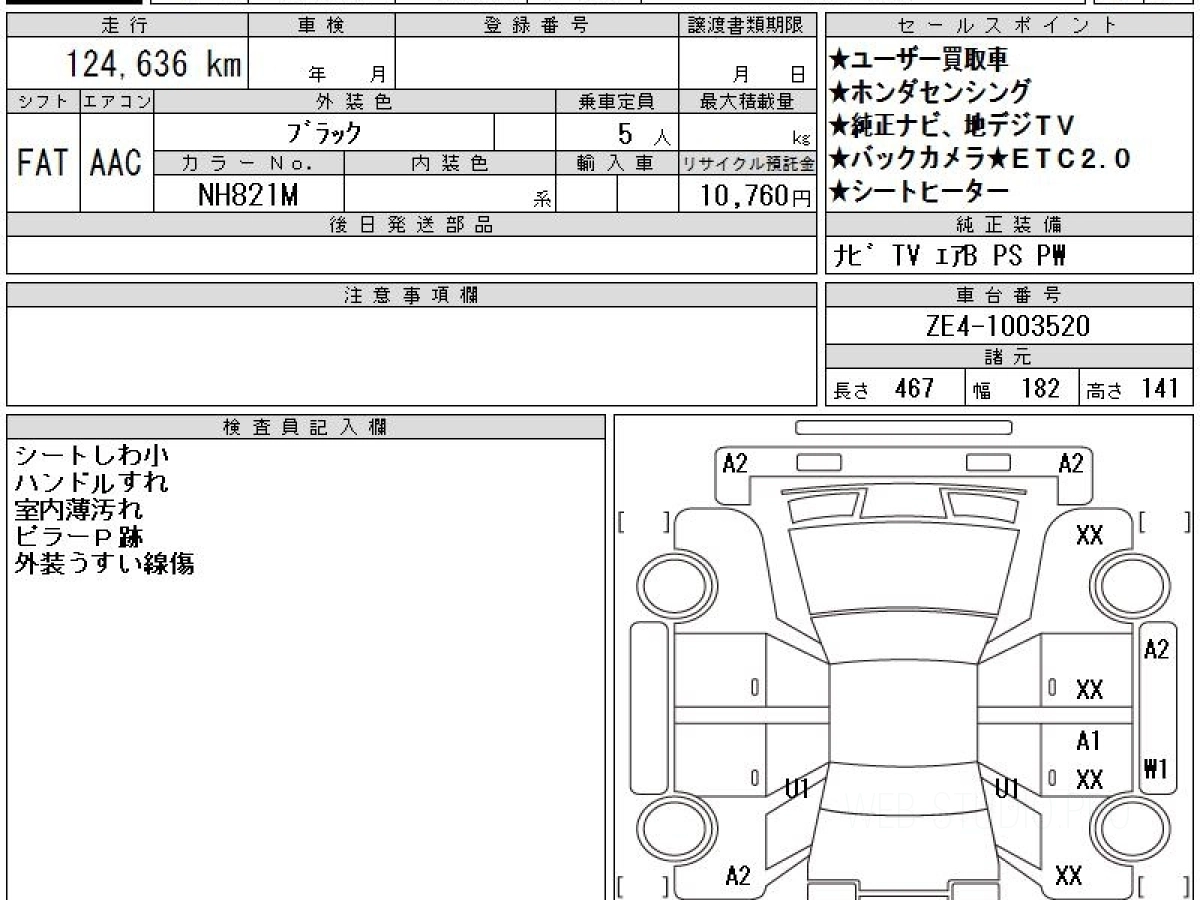
Task: Select inspector note ハンドルすれ
Action: click(x=92, y=482)
